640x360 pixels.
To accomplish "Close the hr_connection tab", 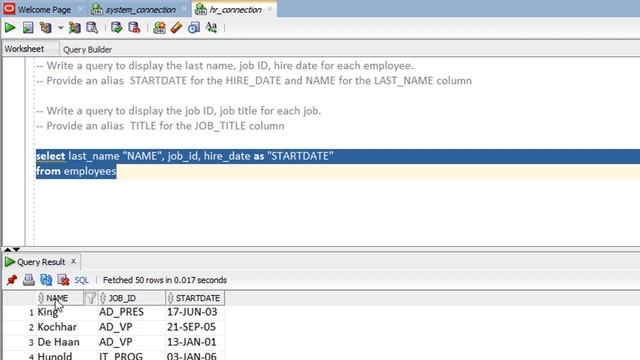I will [x=269, y=9].
